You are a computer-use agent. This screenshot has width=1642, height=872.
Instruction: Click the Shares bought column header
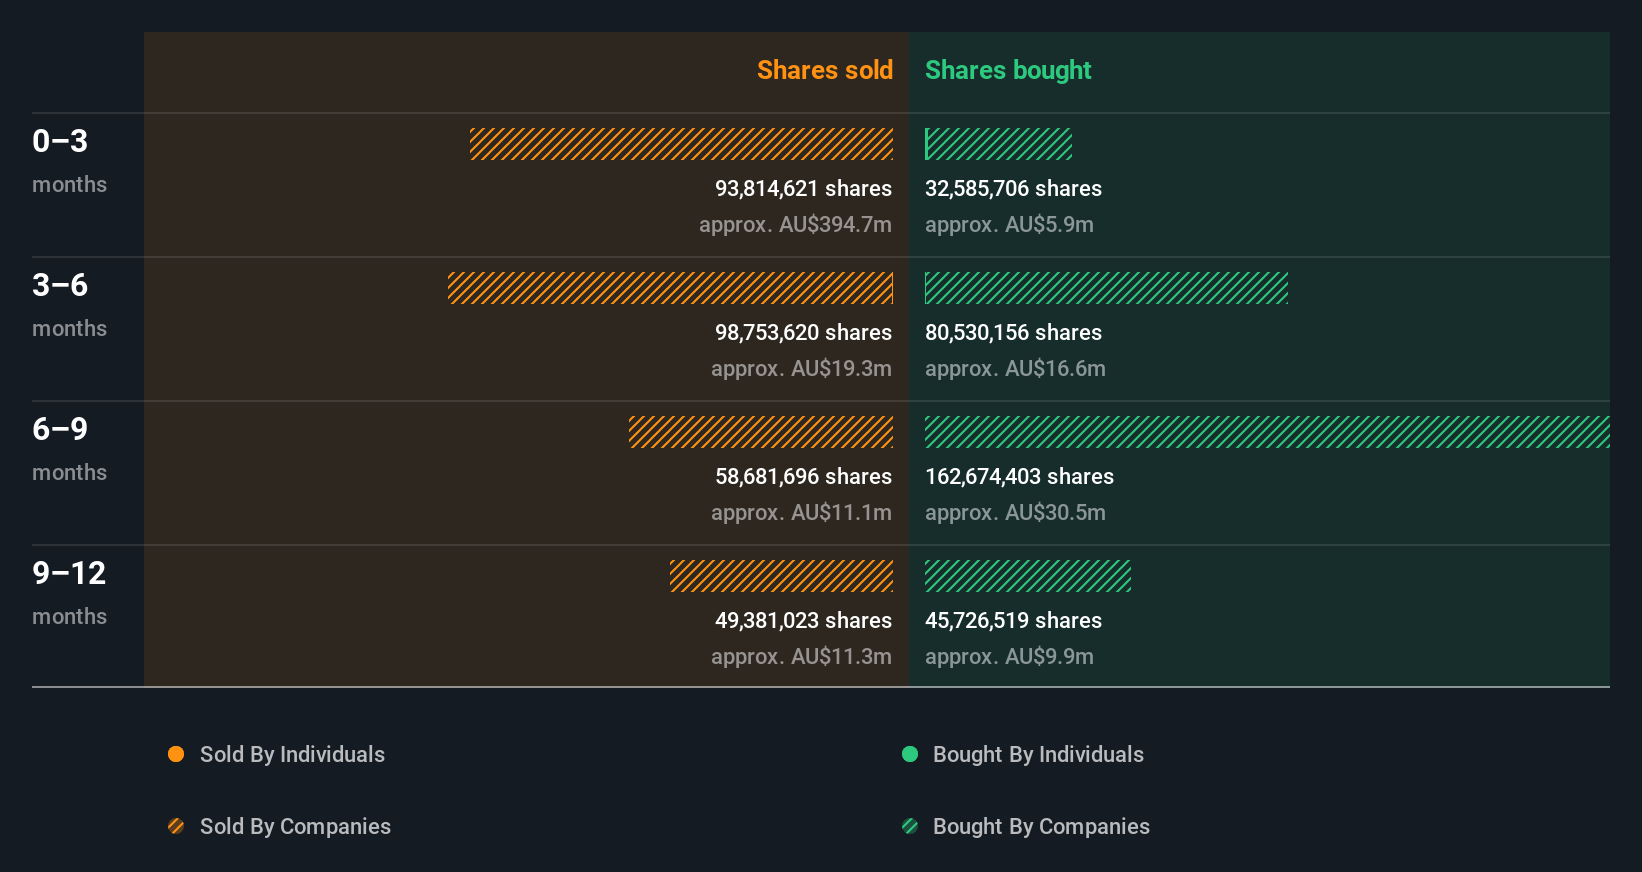click(1008, 70)
